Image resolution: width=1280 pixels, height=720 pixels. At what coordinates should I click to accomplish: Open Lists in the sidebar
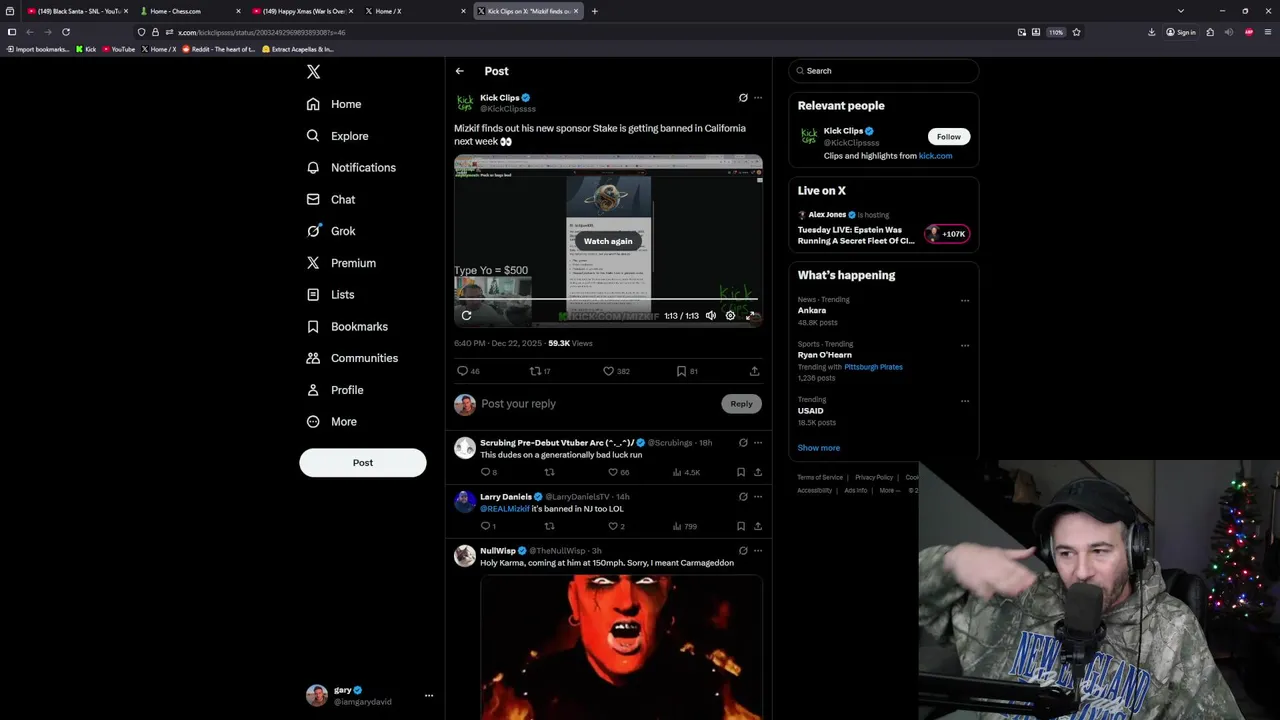pos(330,295)
